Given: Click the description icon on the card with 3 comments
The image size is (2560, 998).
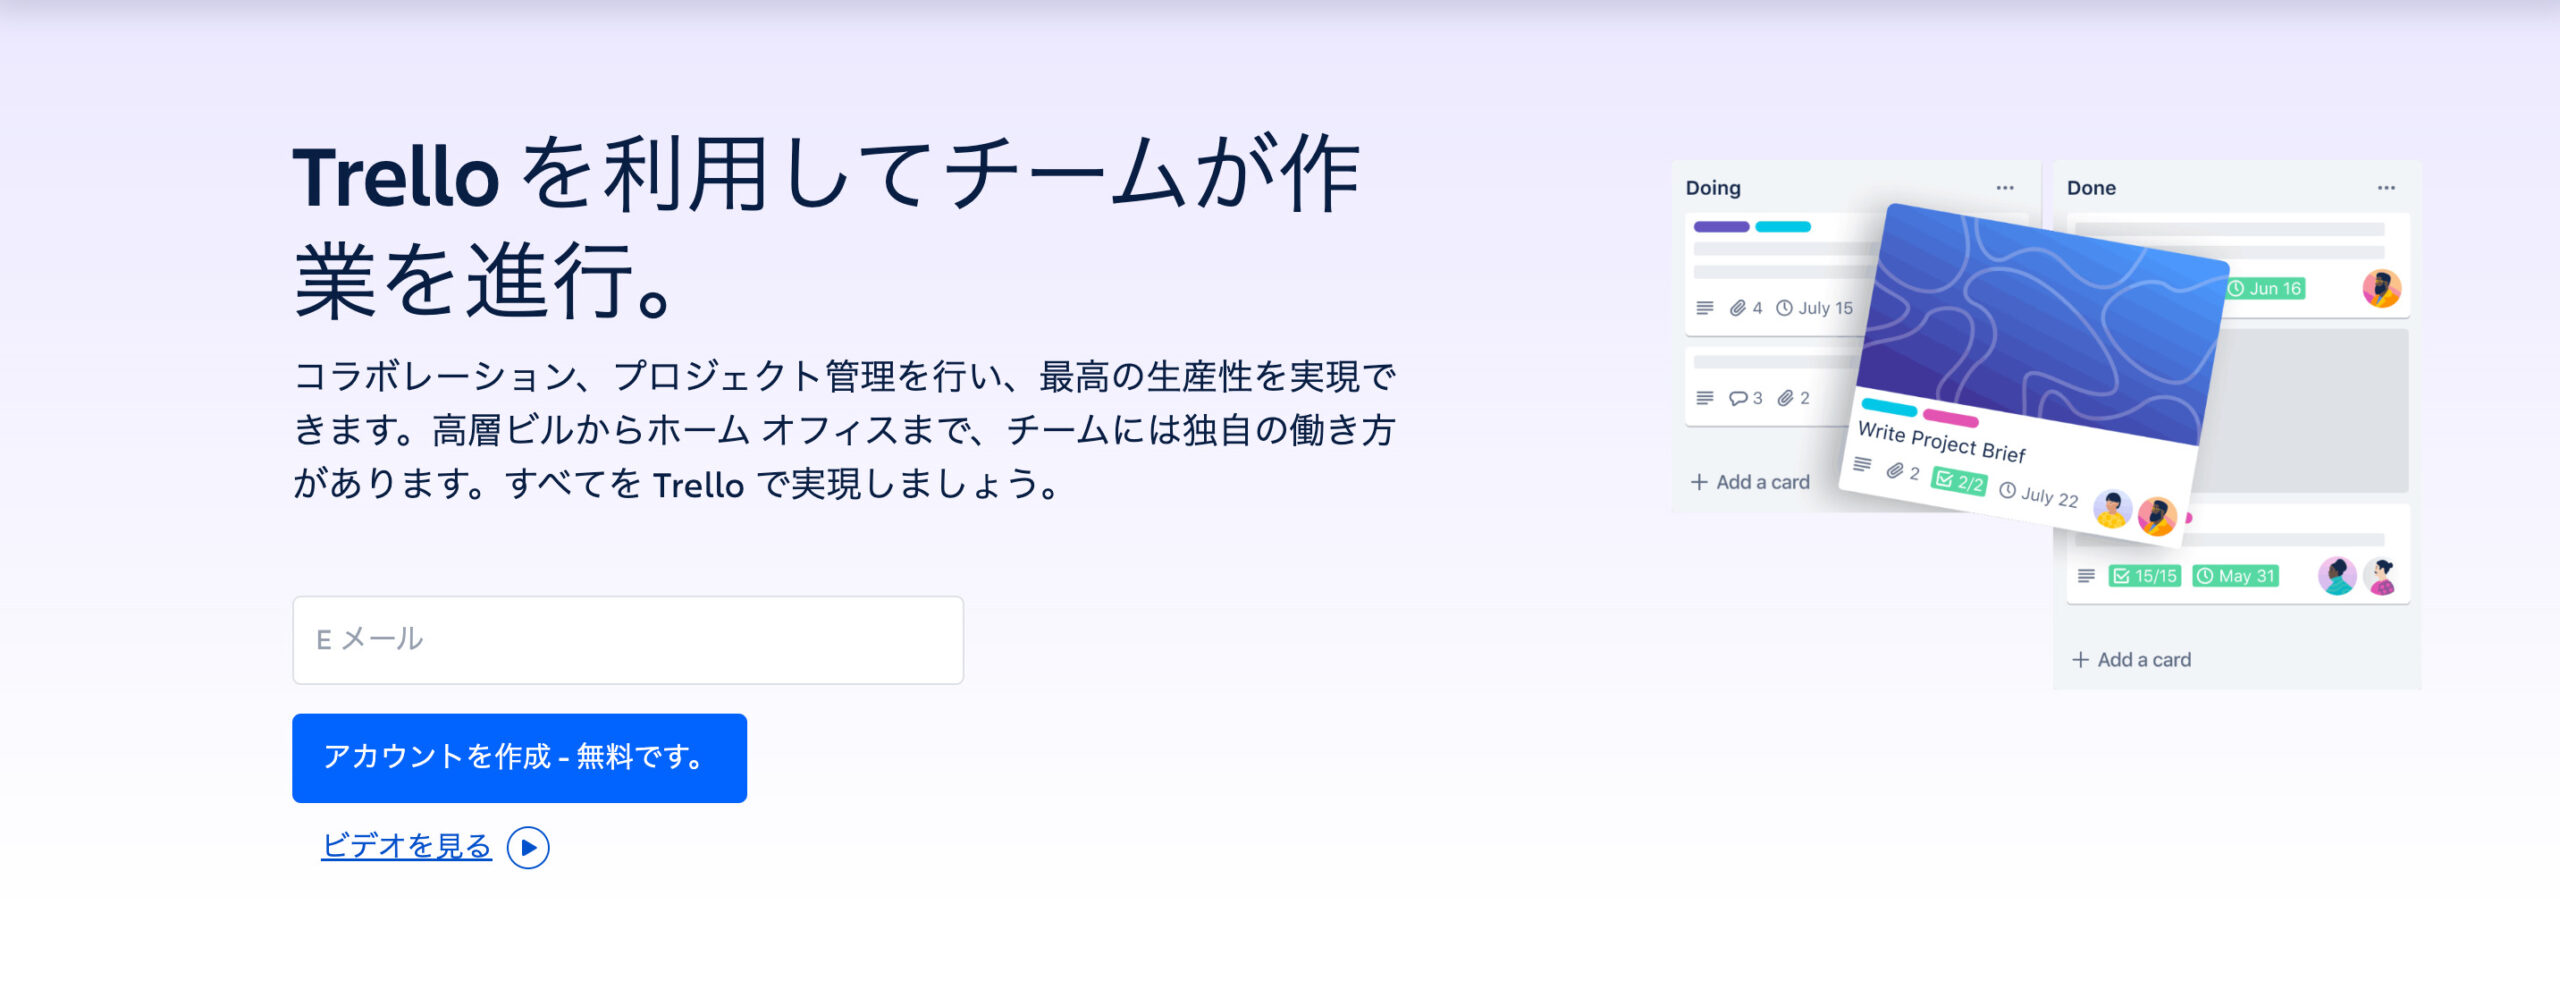Looking at the screenshot, I should (x=1705, y=398).
